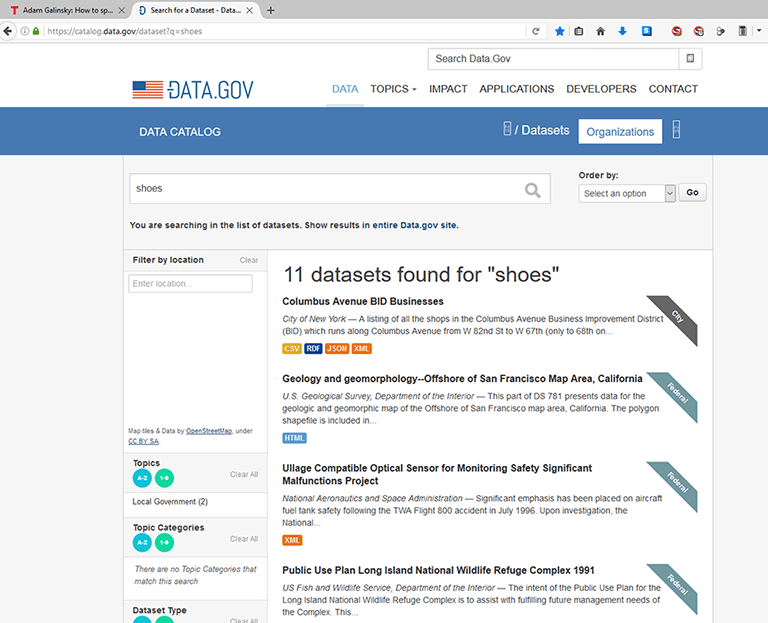Open a new browser tab
Screen dimensions: 768x623
pos(270,10)
